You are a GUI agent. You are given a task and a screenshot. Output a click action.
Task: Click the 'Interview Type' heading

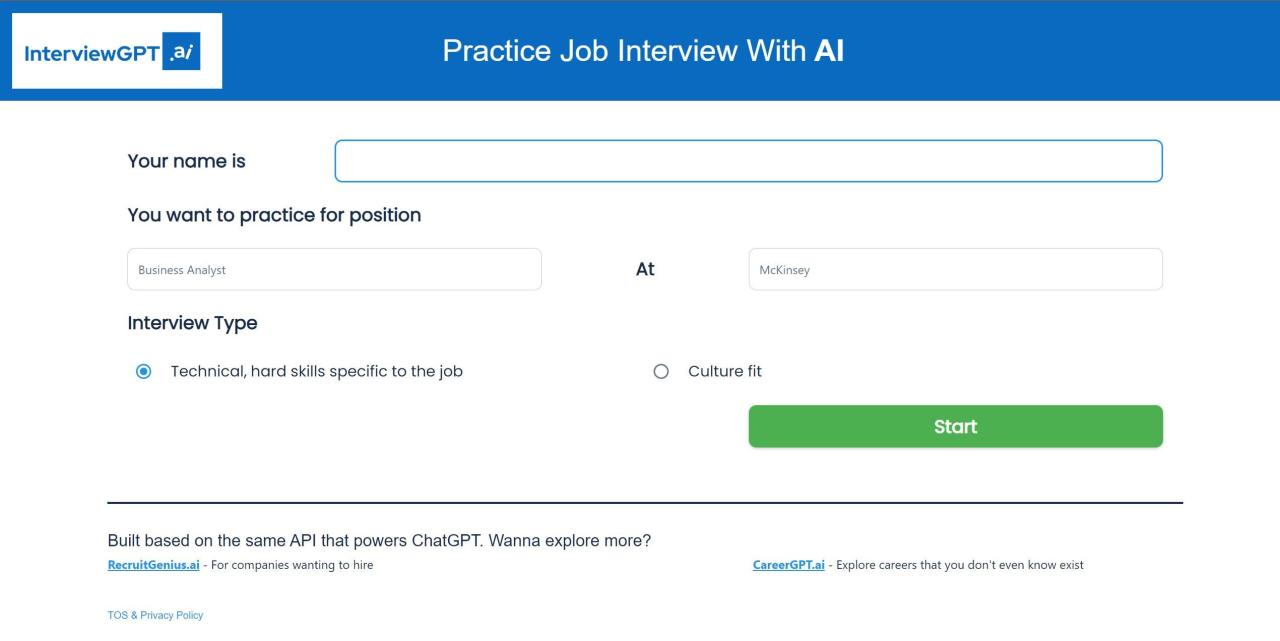pos(192,323)
